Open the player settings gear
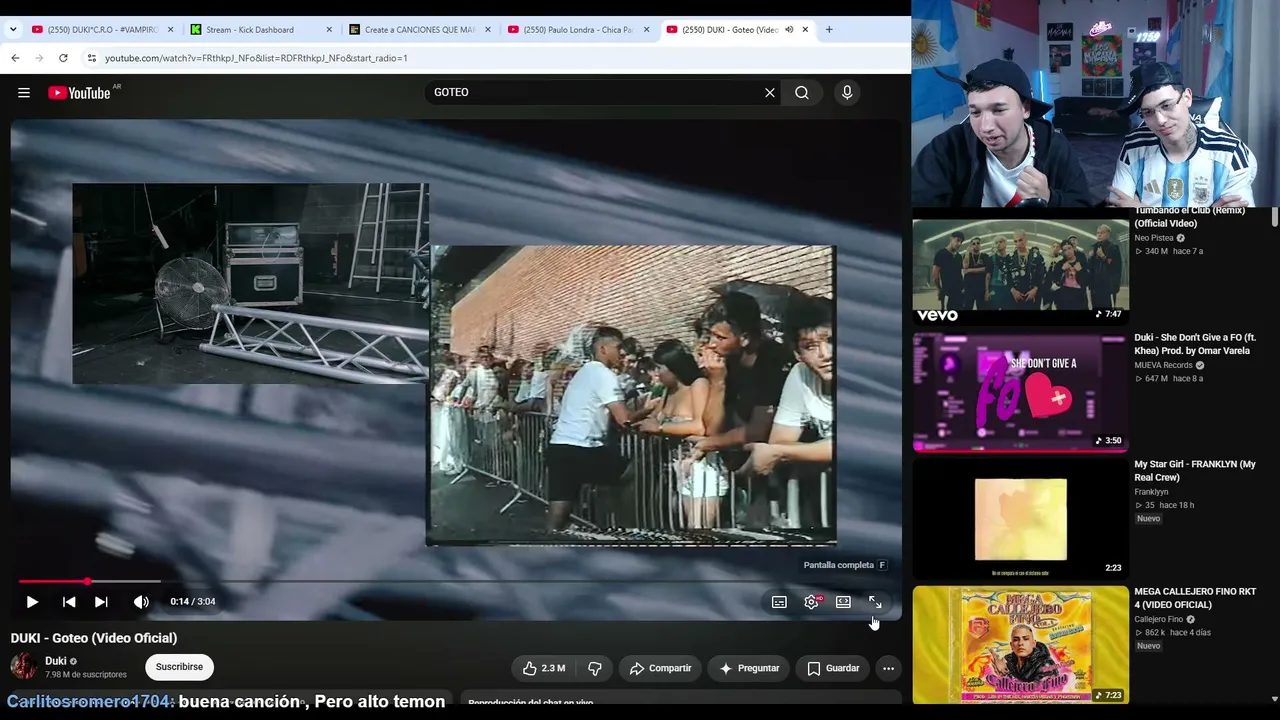Viewport: 1280px width, 720px height. click(x=811, y=602)
